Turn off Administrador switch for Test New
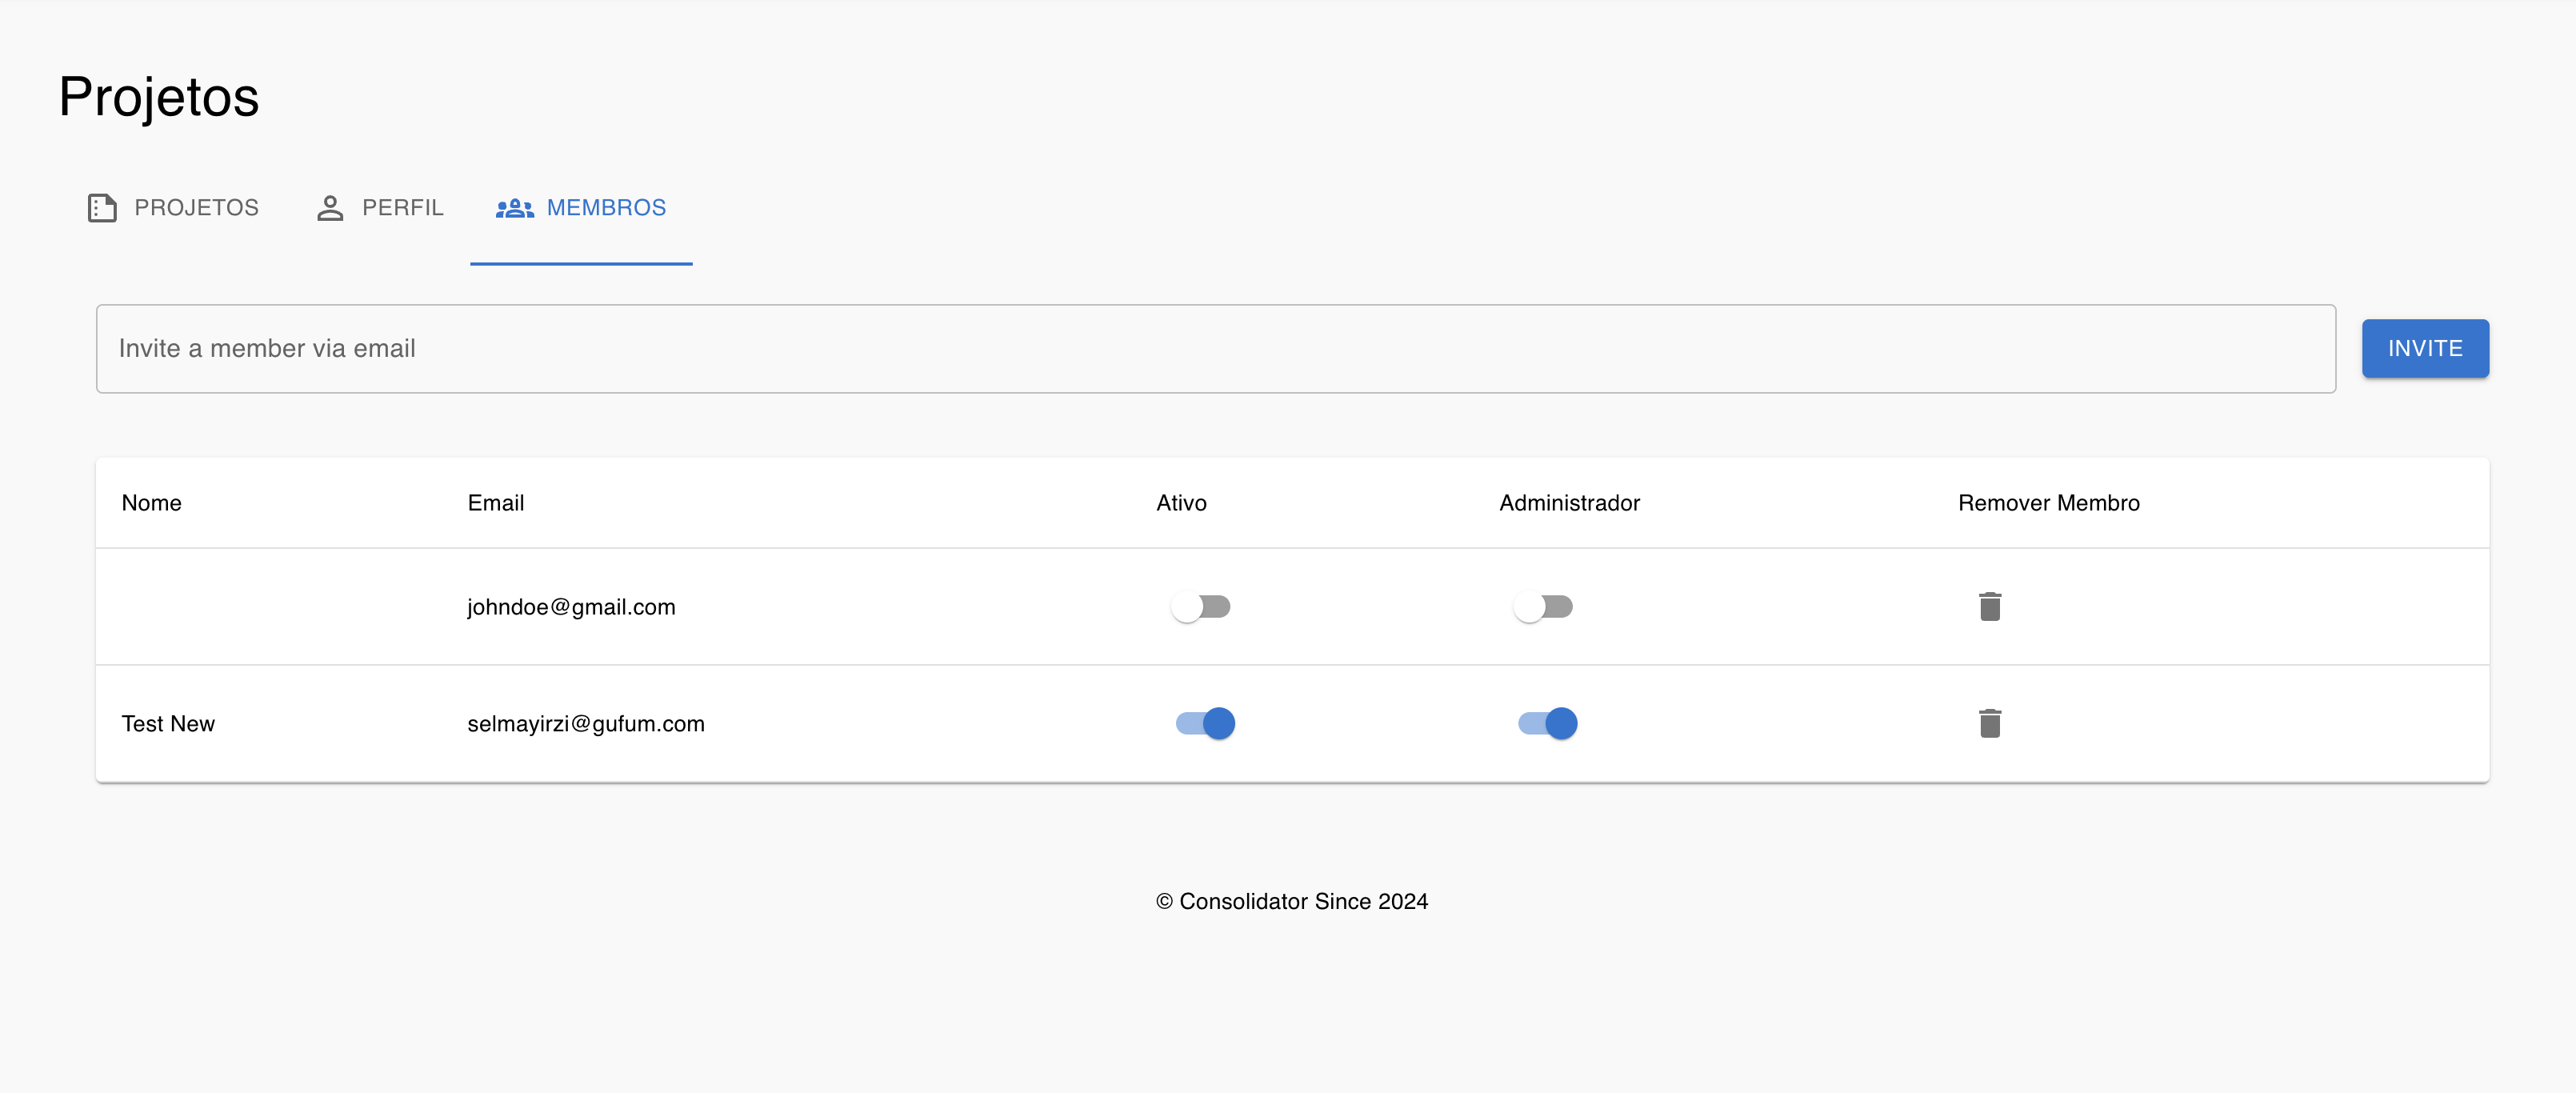This screenshot has height=1093, width=2576. 1547,723
